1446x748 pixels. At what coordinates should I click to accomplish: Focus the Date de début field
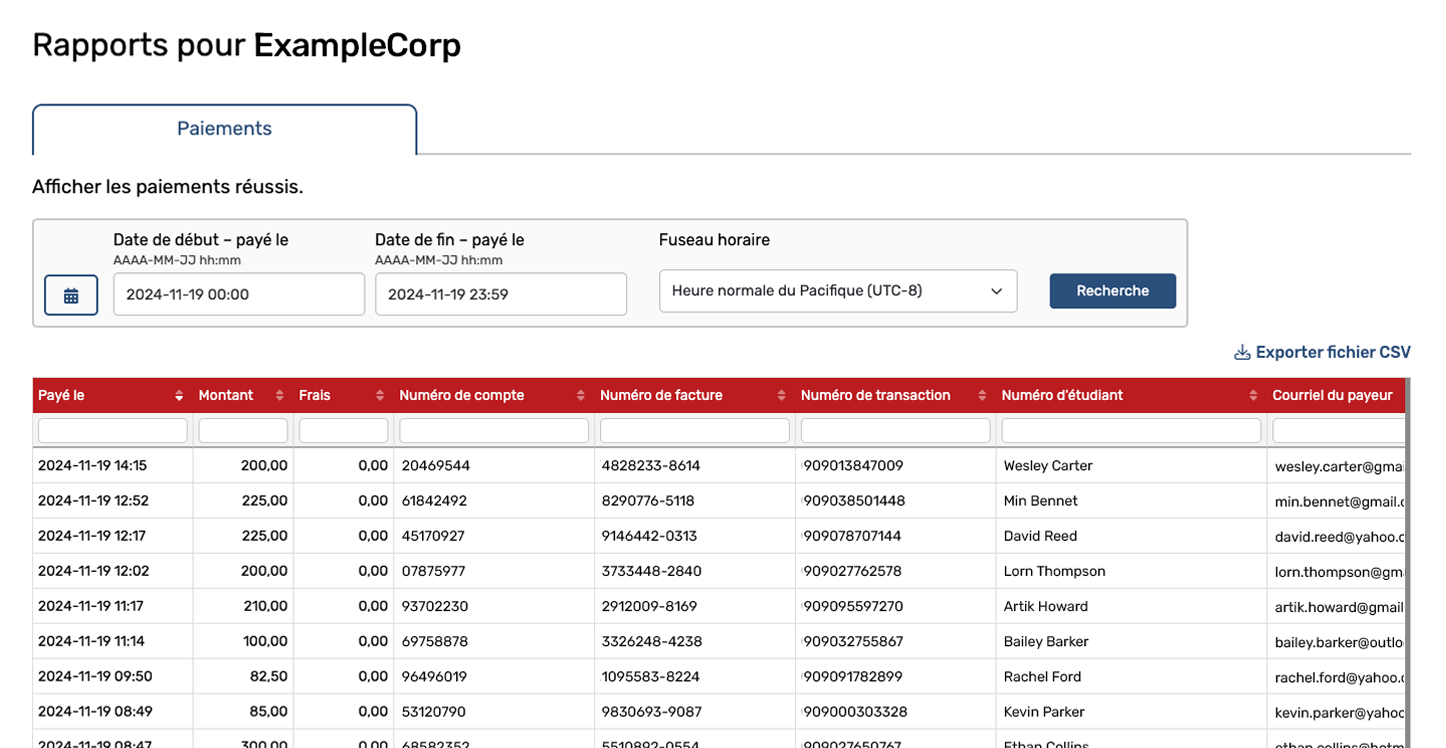[238, 294]
